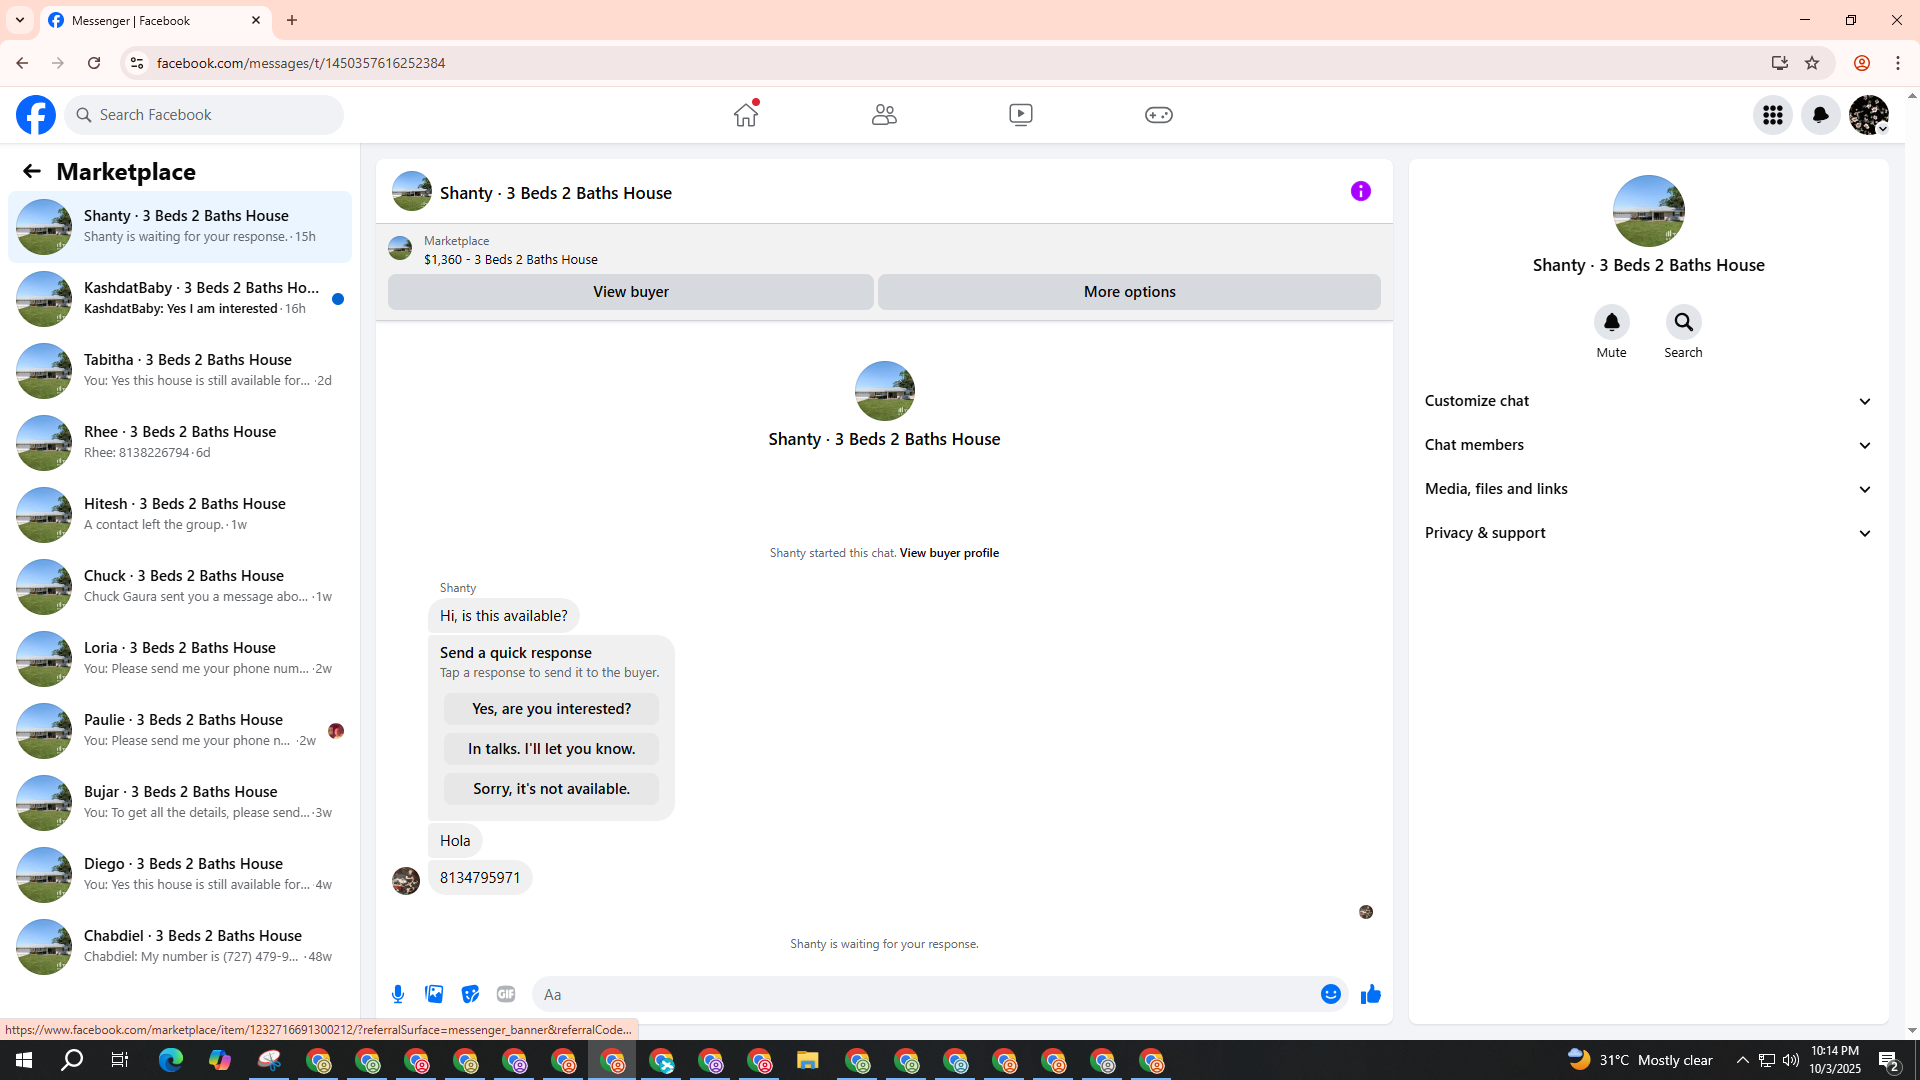Viewport: 1920px width, 1080px height.
Task: Expand the Chat members section
Action: [x=1648, y=445]
